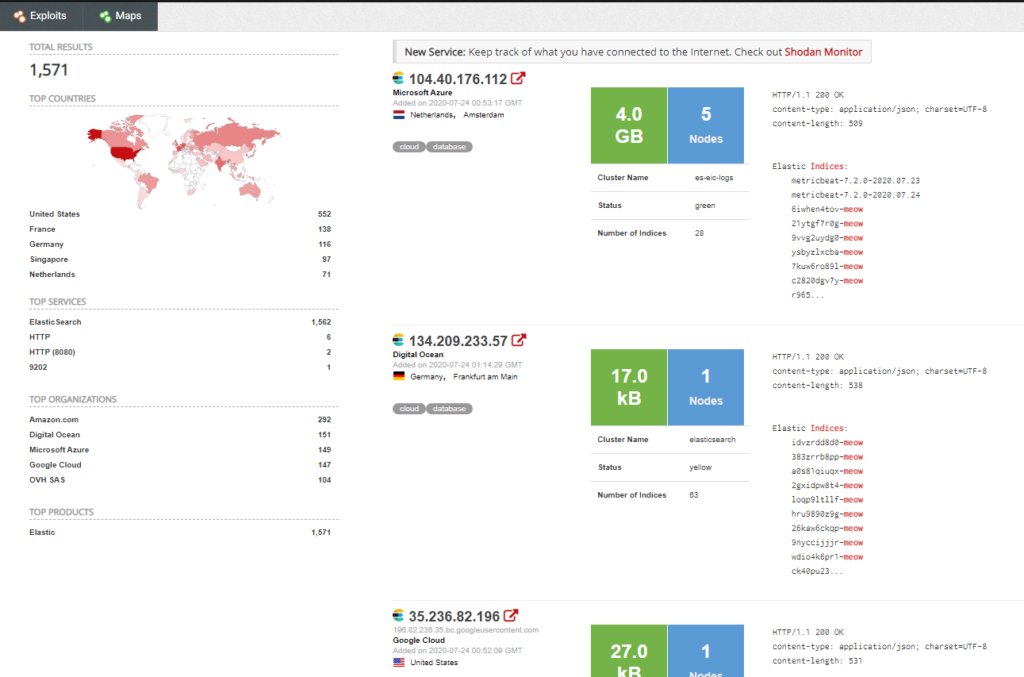Screen dimensions: 1024x677
Task: Filter by ElasticSearch service
Action: (x=55, y=322)
